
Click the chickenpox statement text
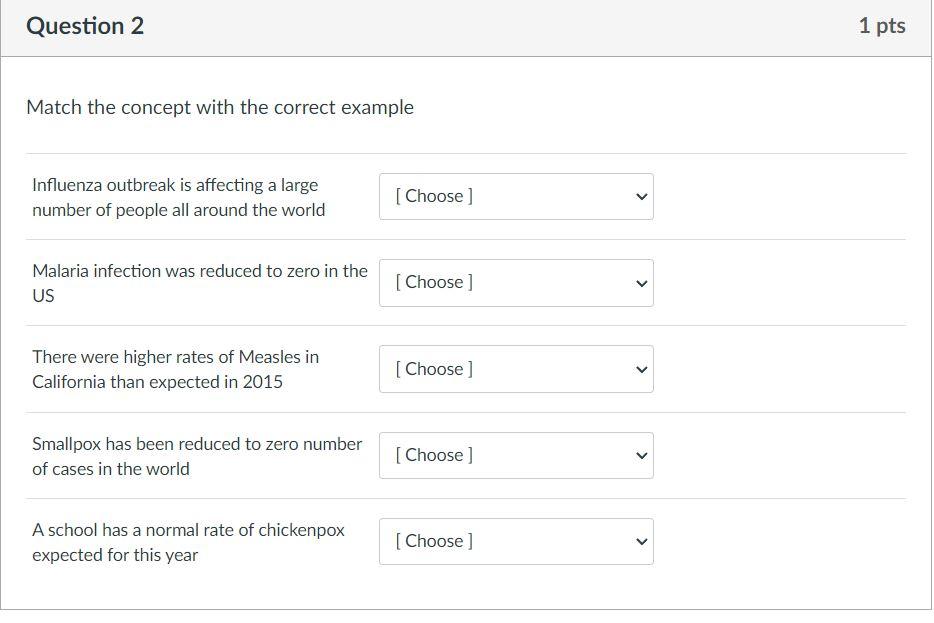[x=189, y=541]
